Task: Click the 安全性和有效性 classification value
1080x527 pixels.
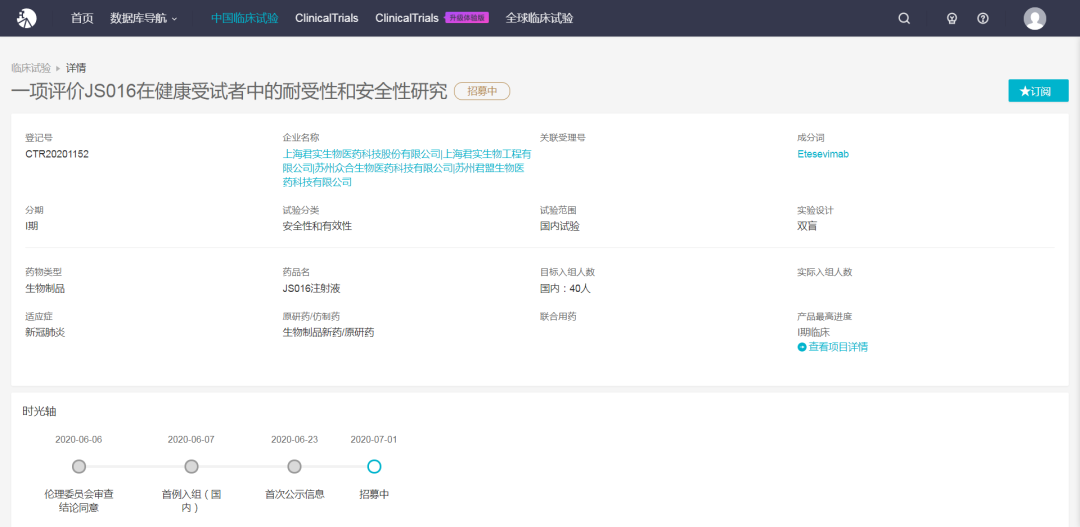Action: [318, 226]
